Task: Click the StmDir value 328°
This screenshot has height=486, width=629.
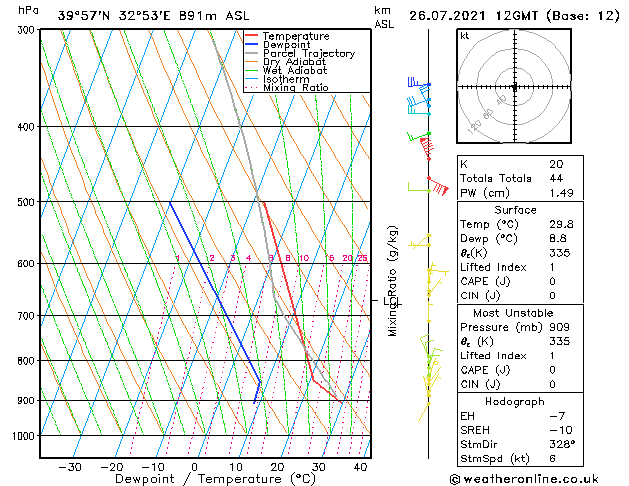Action: click(x=562, y=445)
